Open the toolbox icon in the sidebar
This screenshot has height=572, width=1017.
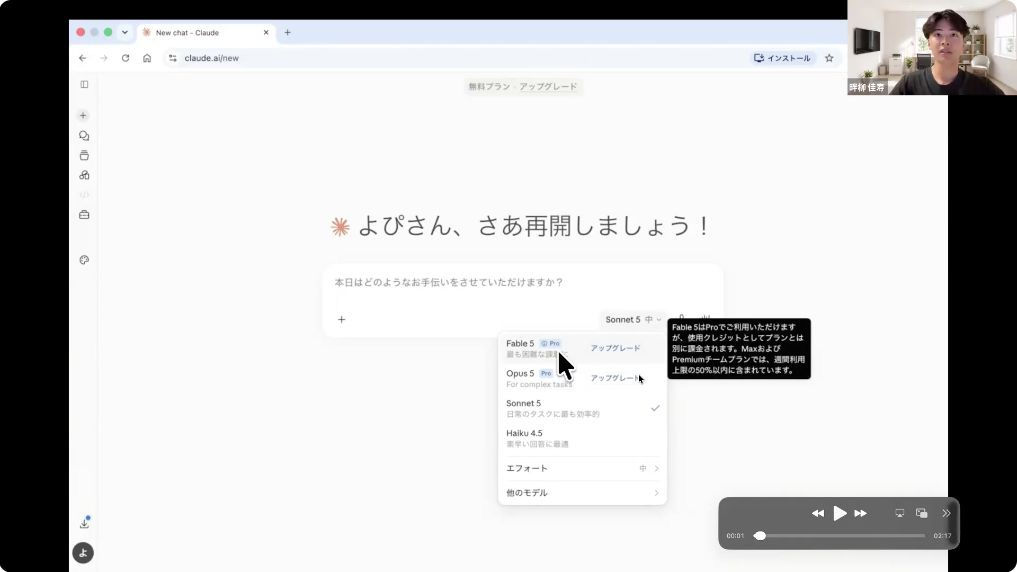click(84, 215)
